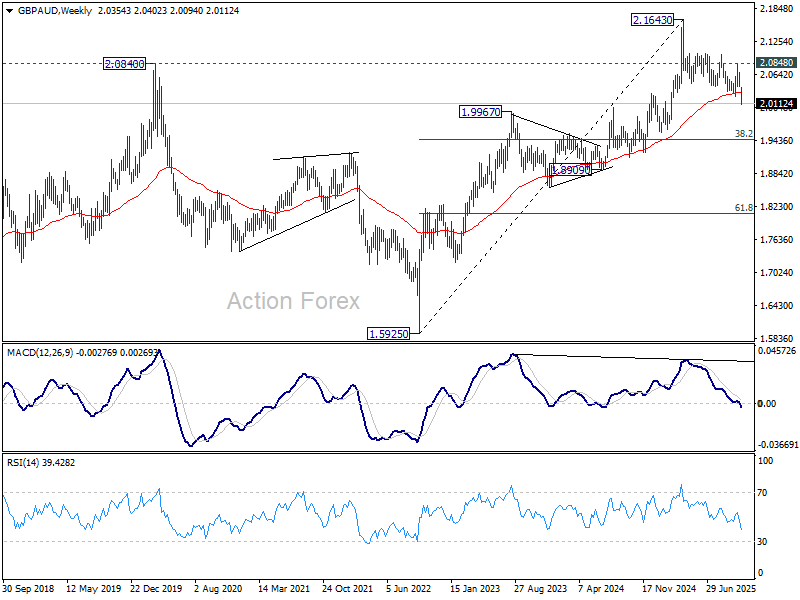Click the 2.01124 current price tag
Viewport: 800px width, 600px height.
[x=776, y=103]
